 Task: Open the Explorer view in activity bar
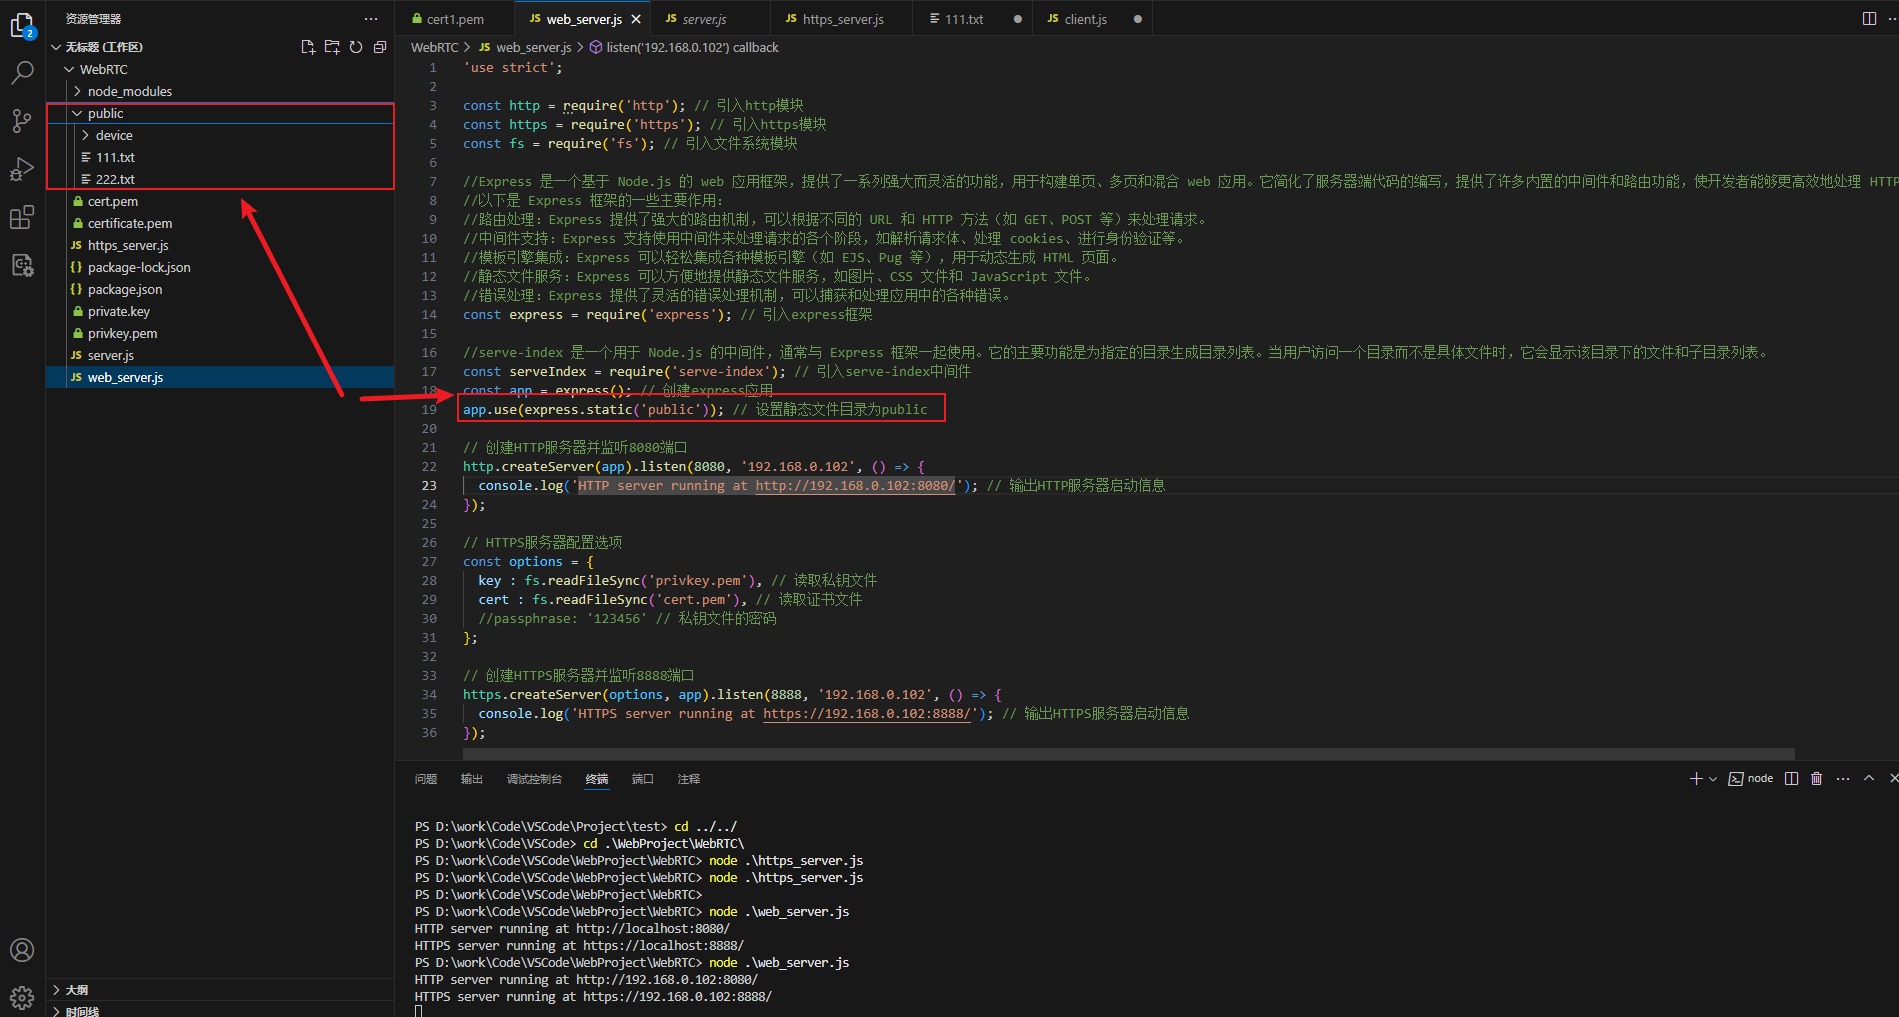22,25
